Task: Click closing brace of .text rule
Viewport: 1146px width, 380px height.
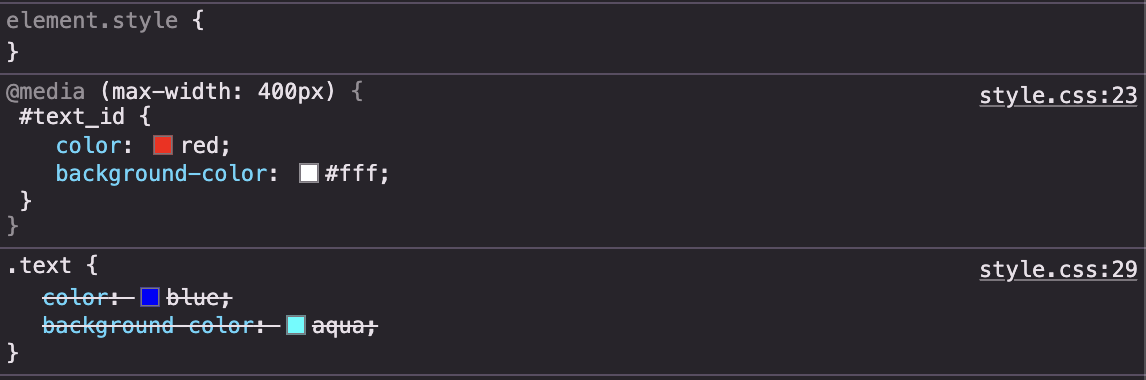Action: (12, 353)
